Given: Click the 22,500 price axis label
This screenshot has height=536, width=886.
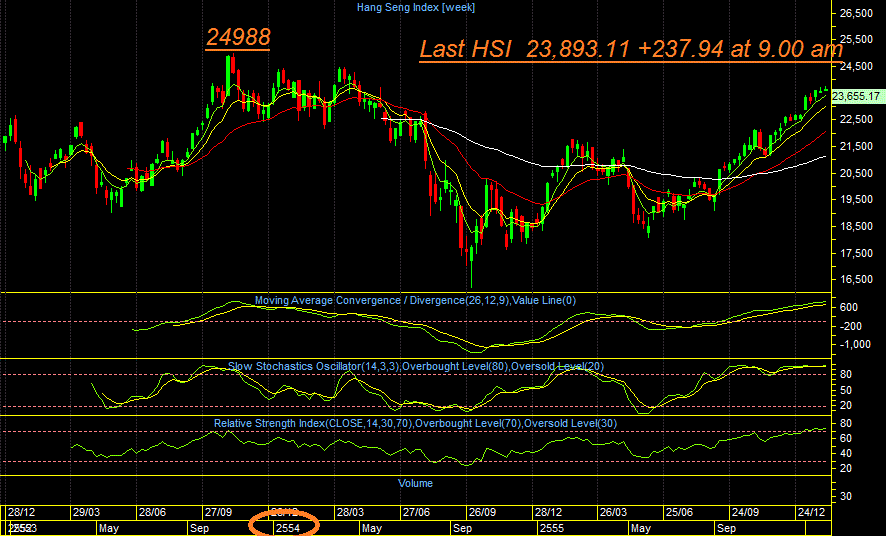Looking at the screenshot, I should click(x=857, y=119).
